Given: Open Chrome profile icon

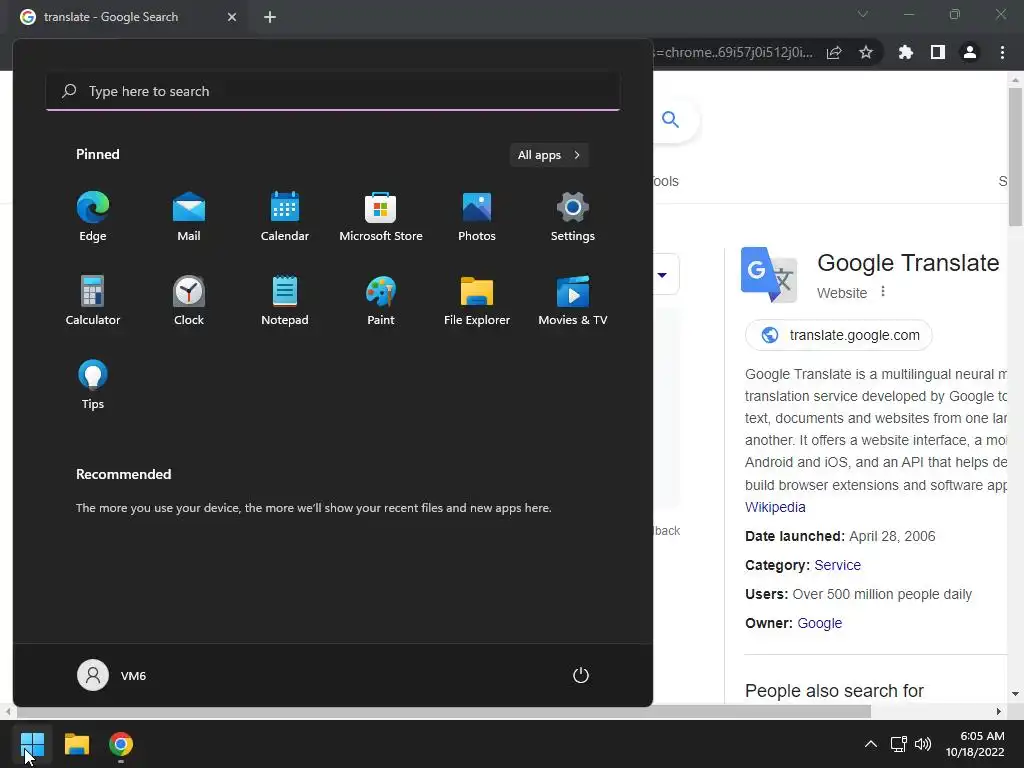Looking at the screenshot, I should 970,52.
